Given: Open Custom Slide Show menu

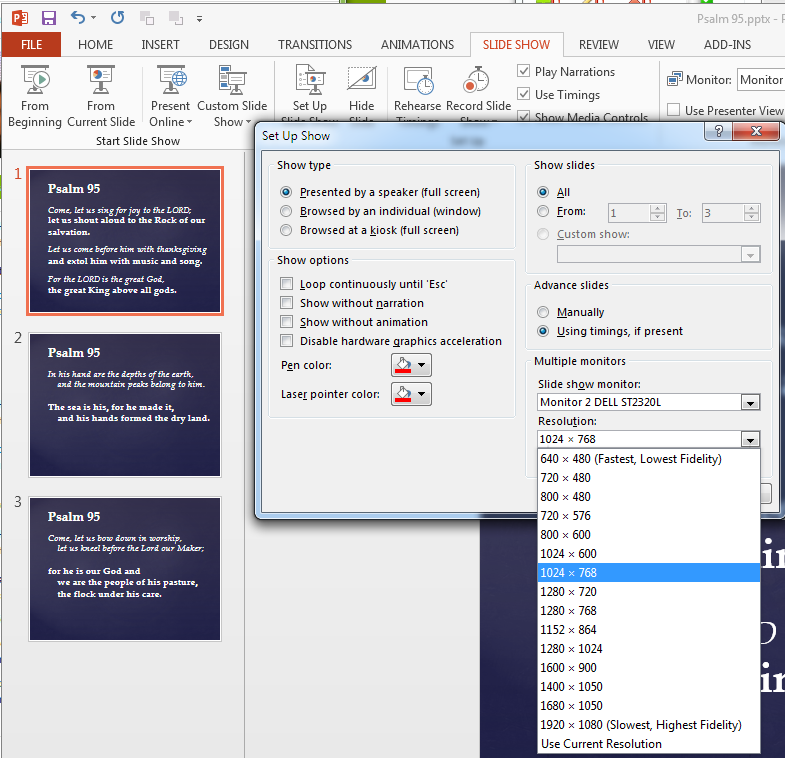Looking at the screenshot, I should pos(232,96).
